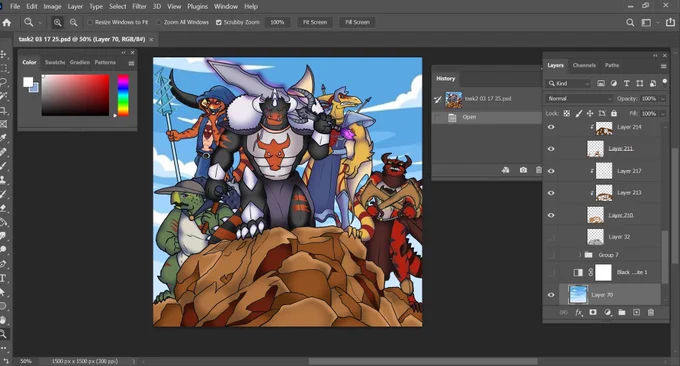Open workspace switcher dropdown arrow at top right
The width and height of the screenshot is (680, 366).
tap(658, 23)
